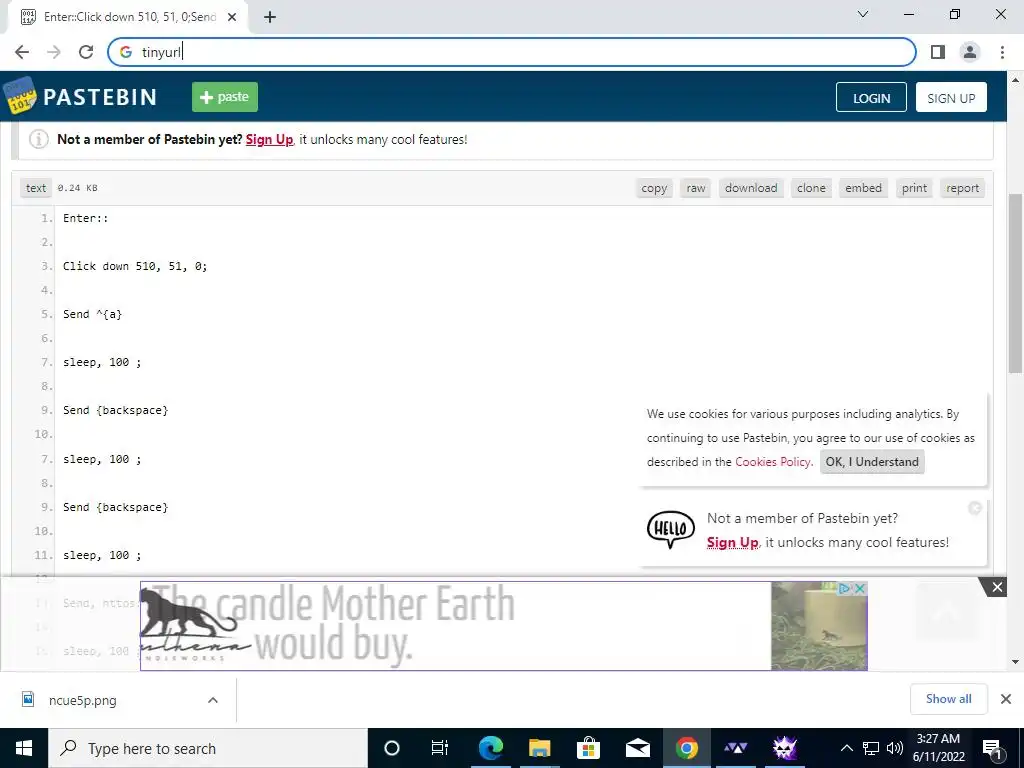Open the Chrome three-dot menu
The width and height of the screenshot is (1024, 768).
(x=1002, y=52)
